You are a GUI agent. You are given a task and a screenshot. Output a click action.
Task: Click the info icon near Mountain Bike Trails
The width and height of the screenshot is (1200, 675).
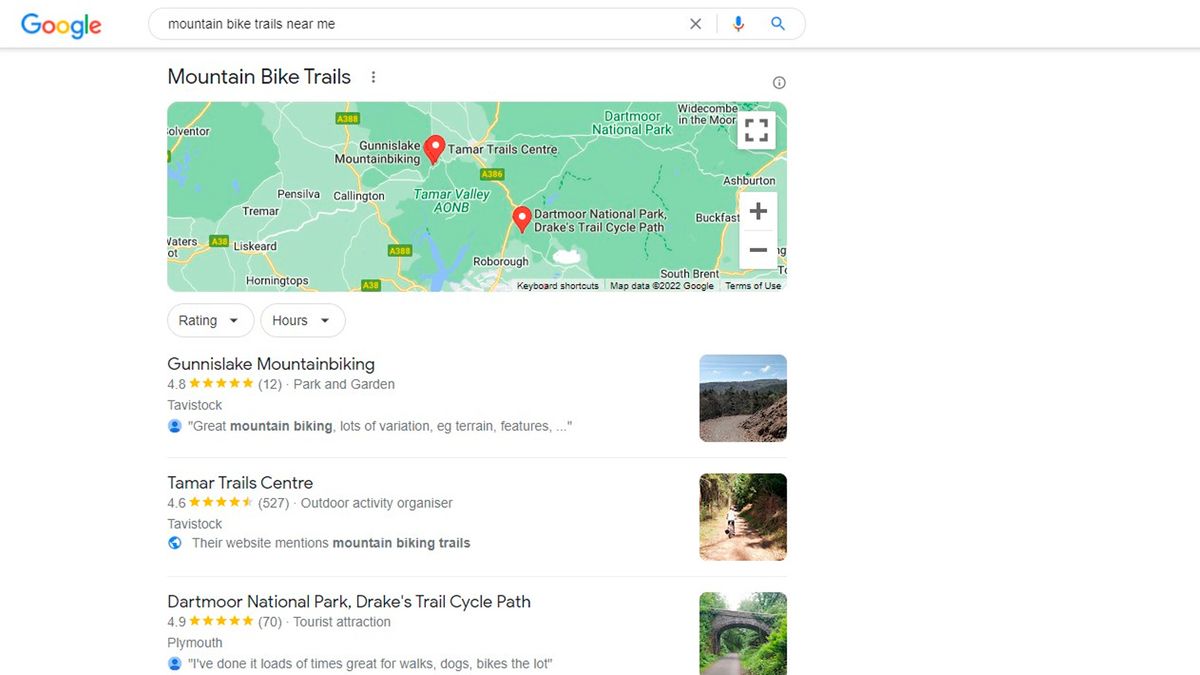tap(778, 82)
